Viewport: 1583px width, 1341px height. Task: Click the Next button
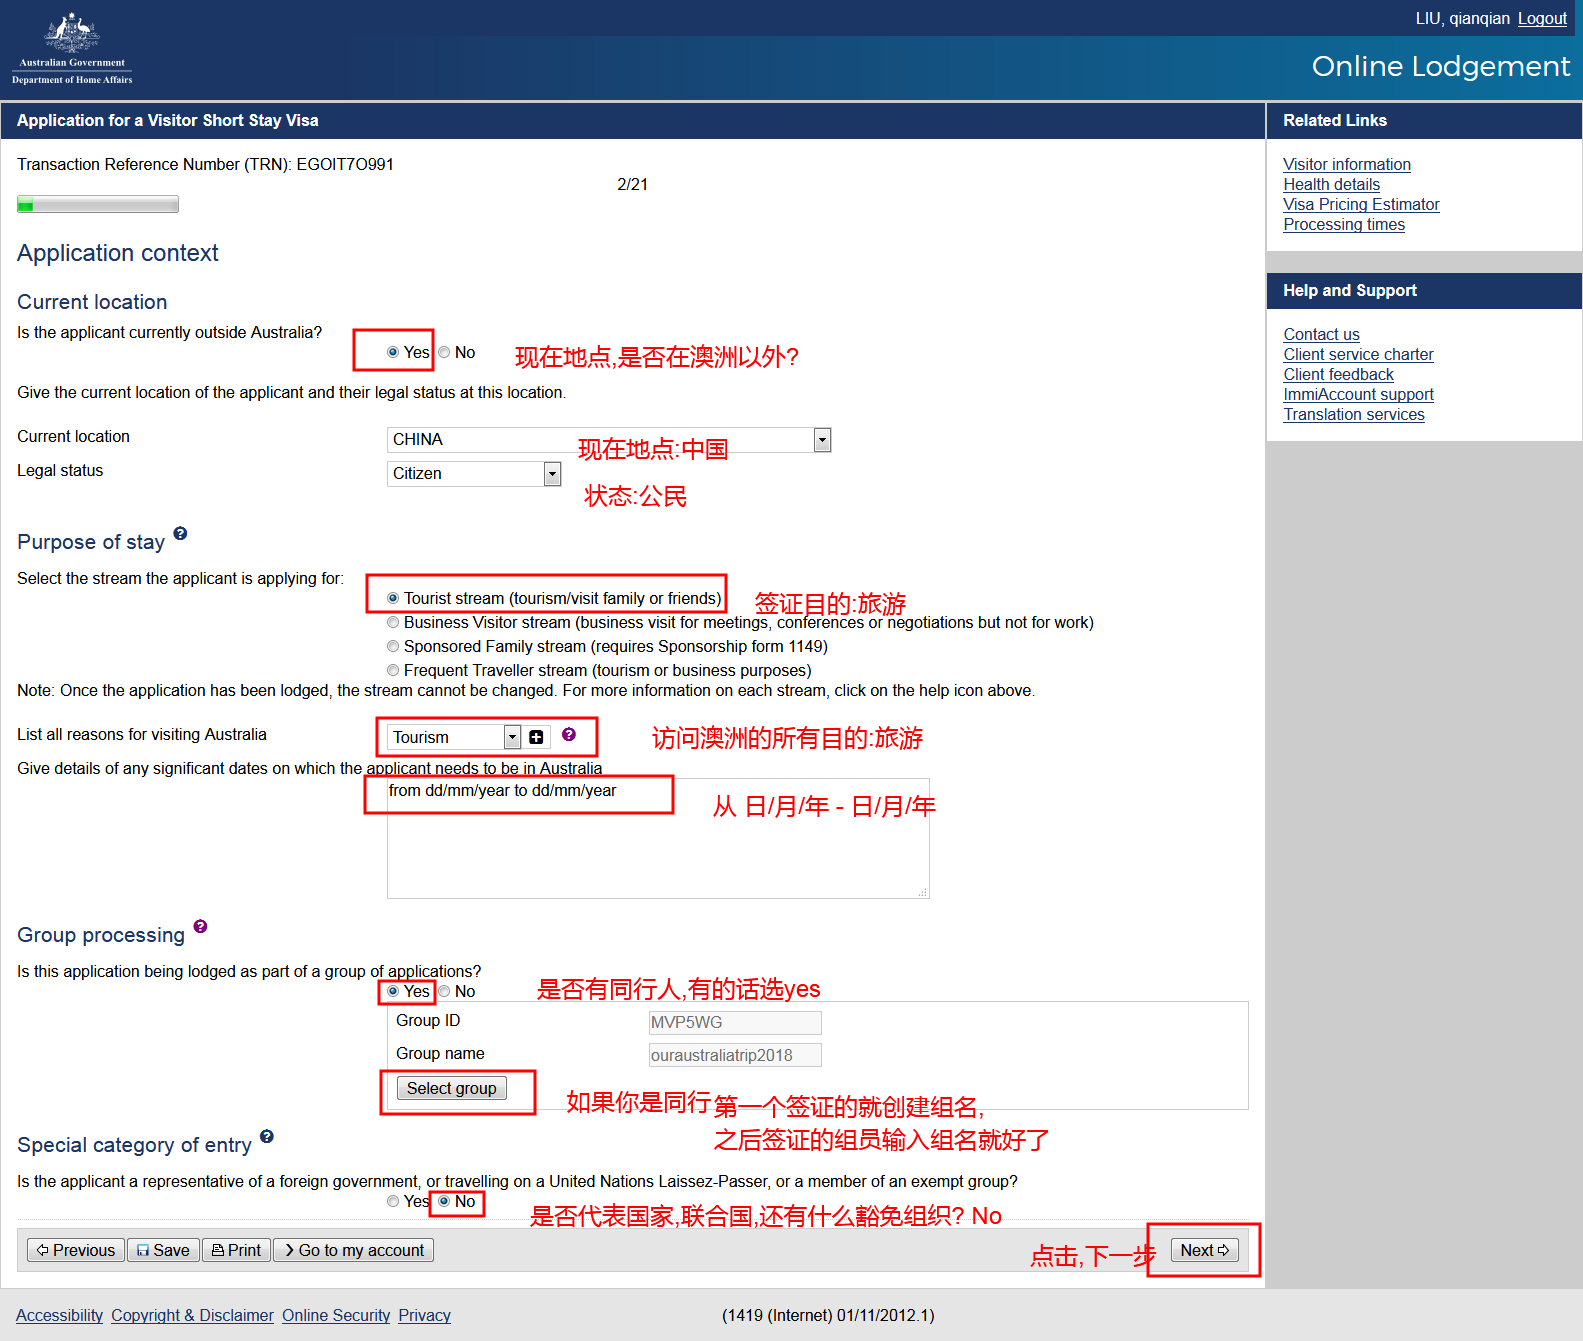1204,1250
